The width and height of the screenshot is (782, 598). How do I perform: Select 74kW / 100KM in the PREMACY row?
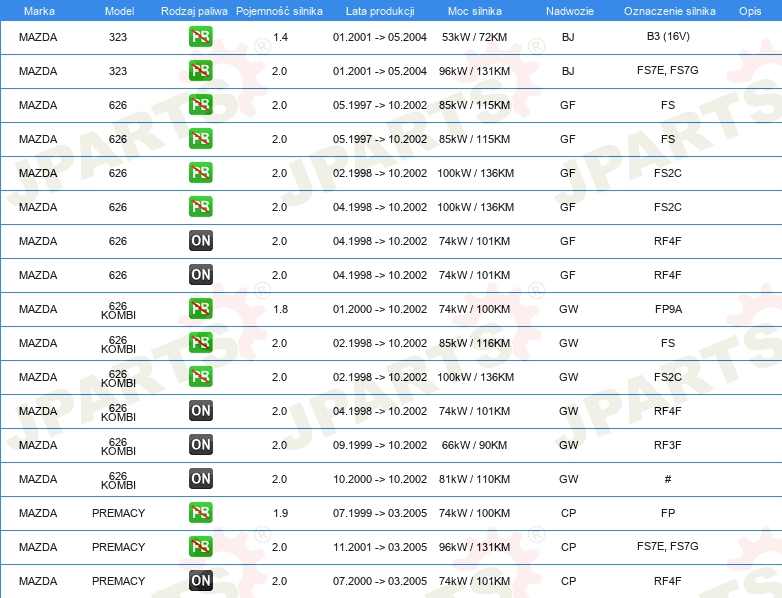[474, 513]
